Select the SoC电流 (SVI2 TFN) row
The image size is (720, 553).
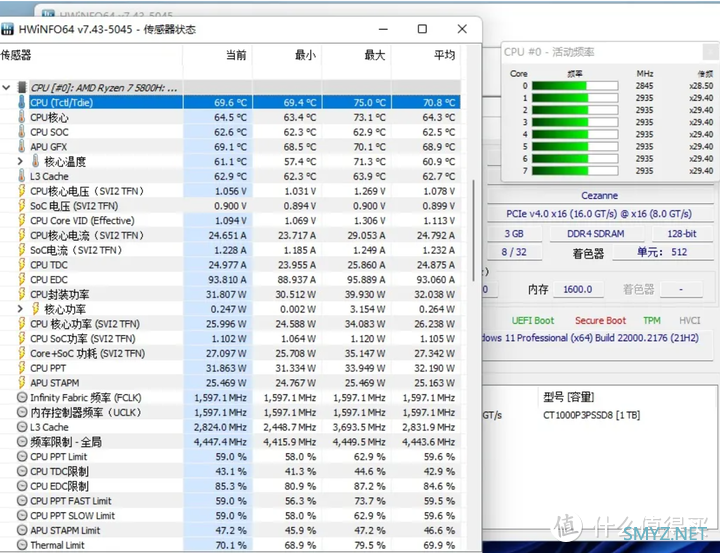(x=230, y=250)
